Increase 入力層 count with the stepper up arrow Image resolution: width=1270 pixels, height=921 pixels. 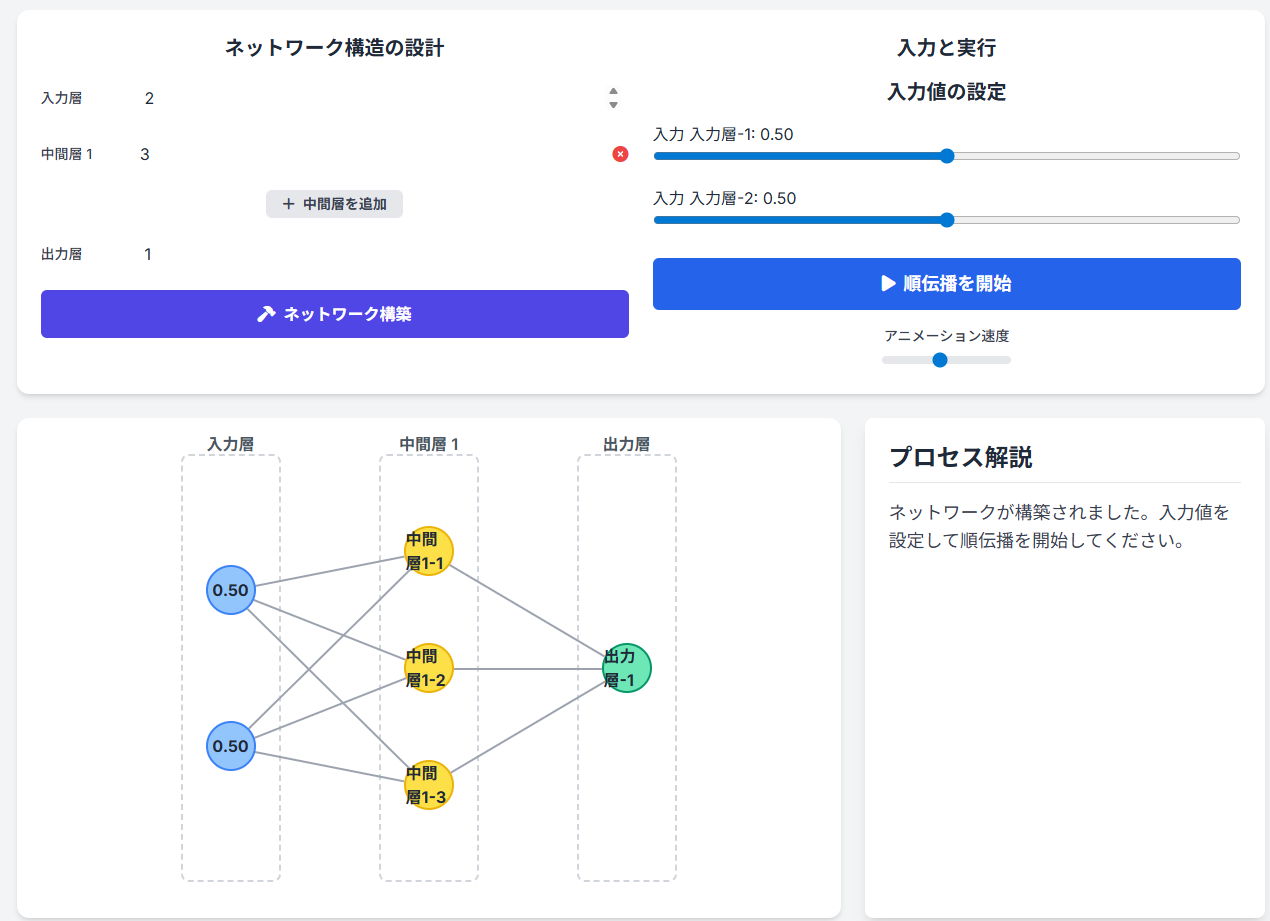tap(613, 92)
